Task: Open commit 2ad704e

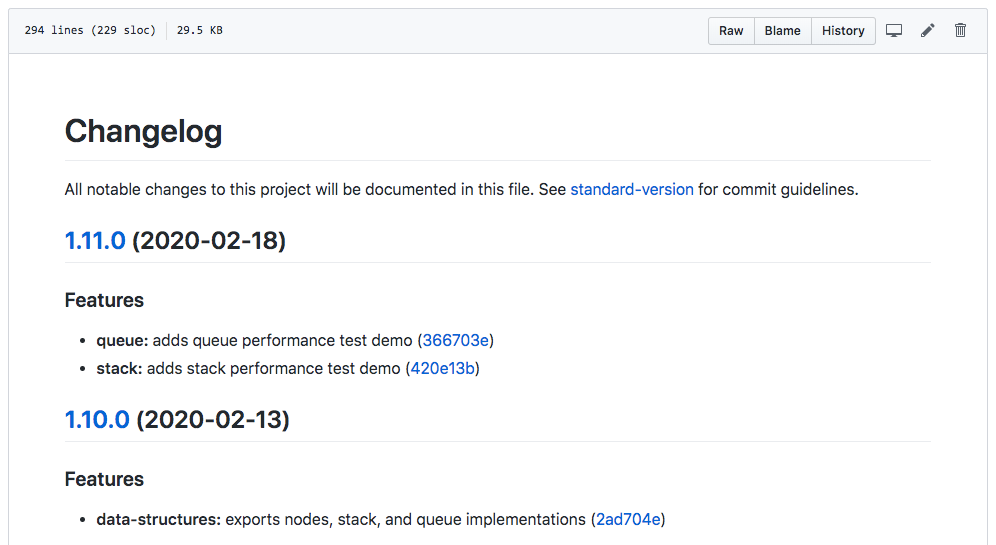Action: tap(628, 519)
